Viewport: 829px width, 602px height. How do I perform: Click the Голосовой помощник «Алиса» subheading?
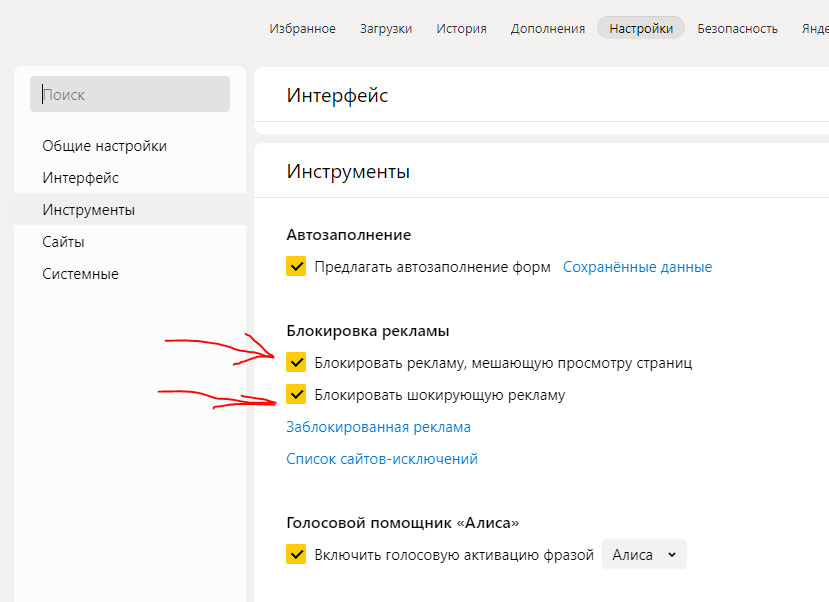[x=403, y=523]
